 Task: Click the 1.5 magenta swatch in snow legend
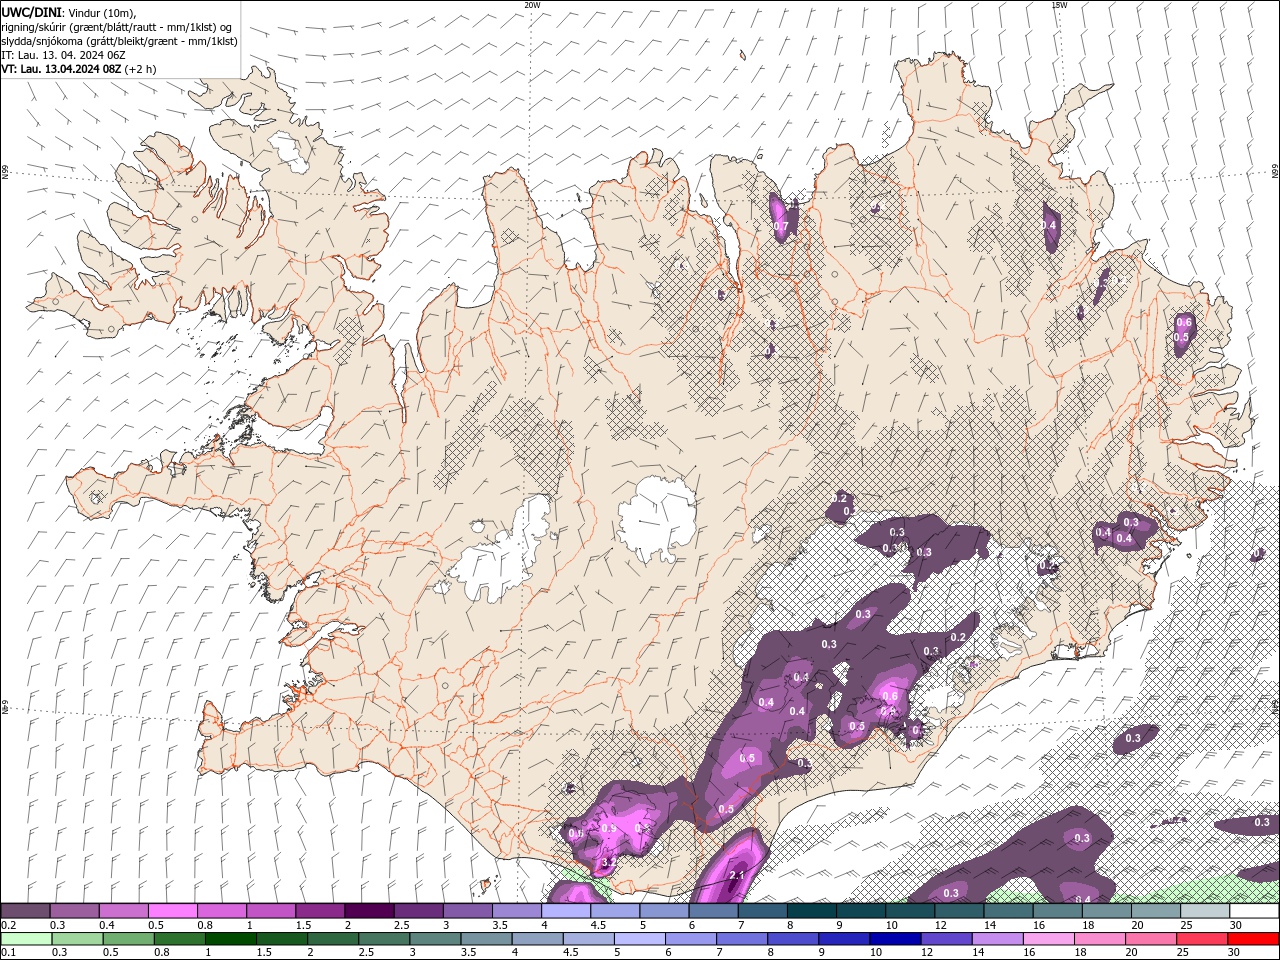320,910
